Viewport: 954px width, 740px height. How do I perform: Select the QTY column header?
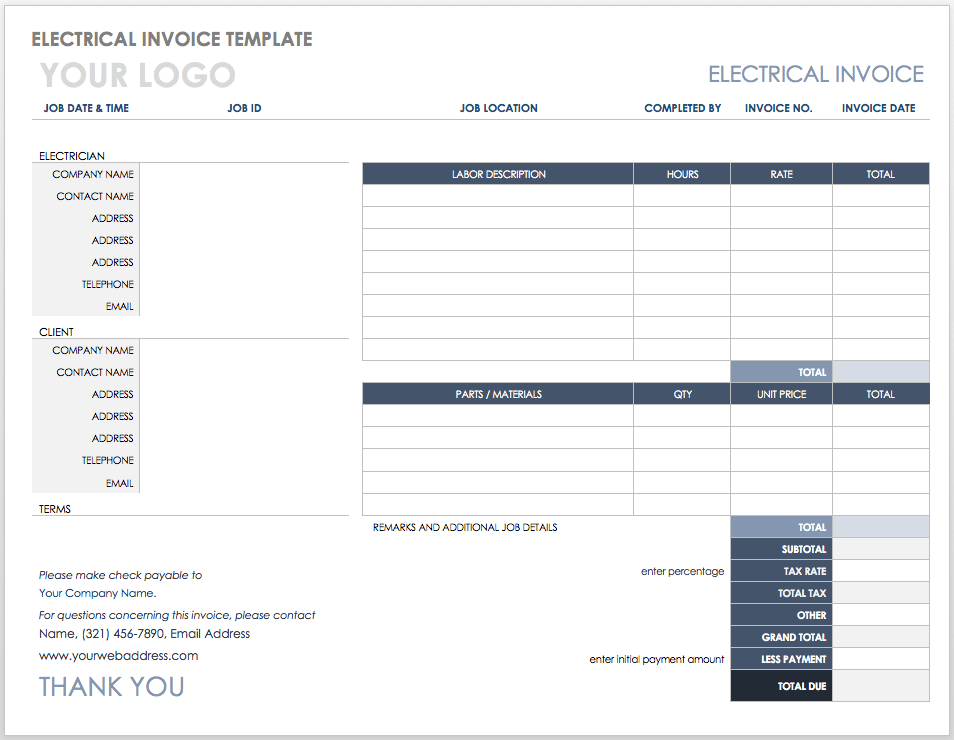682,395
